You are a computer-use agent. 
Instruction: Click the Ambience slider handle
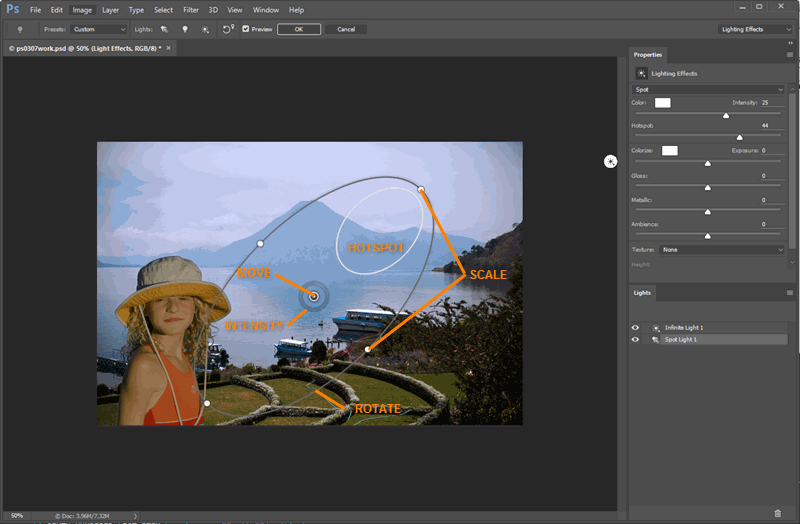(x=708, y=236)
